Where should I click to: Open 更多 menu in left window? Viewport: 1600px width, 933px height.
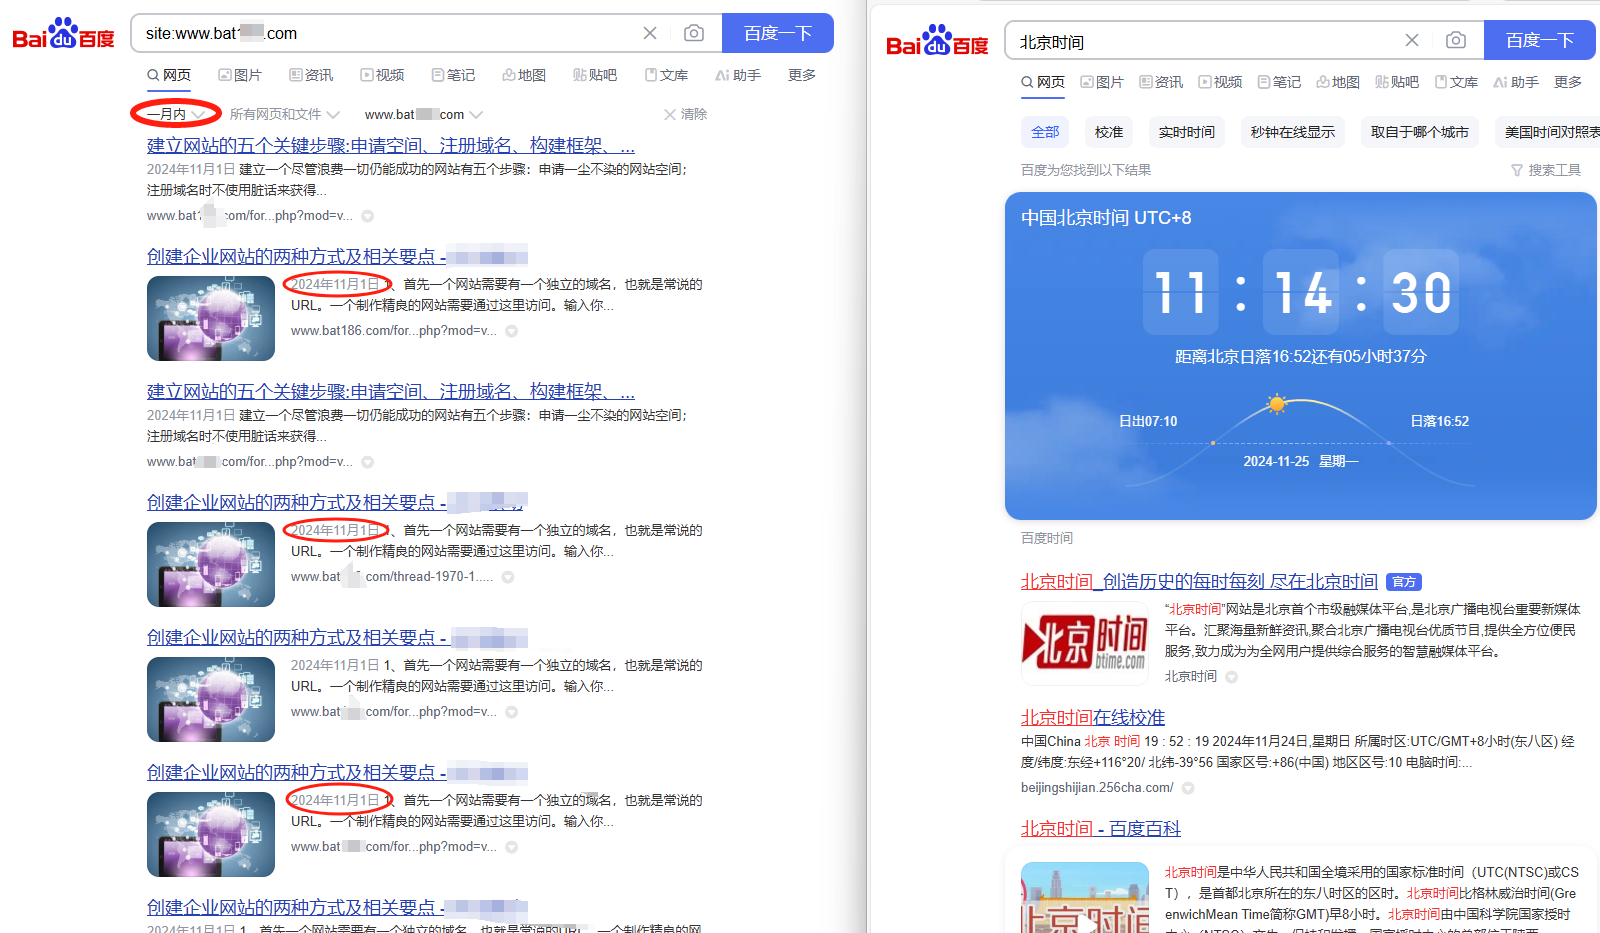point(802,75)
